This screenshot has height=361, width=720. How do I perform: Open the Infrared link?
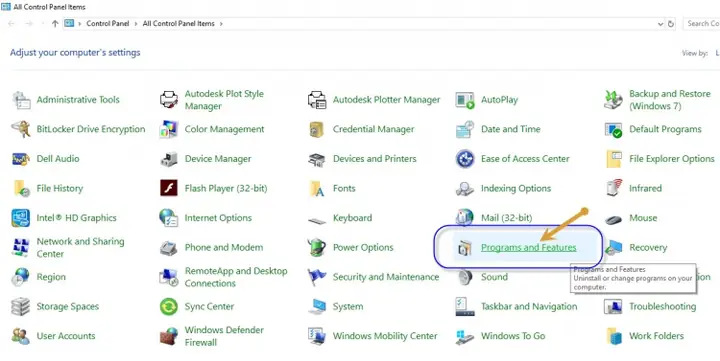(645, 188)
